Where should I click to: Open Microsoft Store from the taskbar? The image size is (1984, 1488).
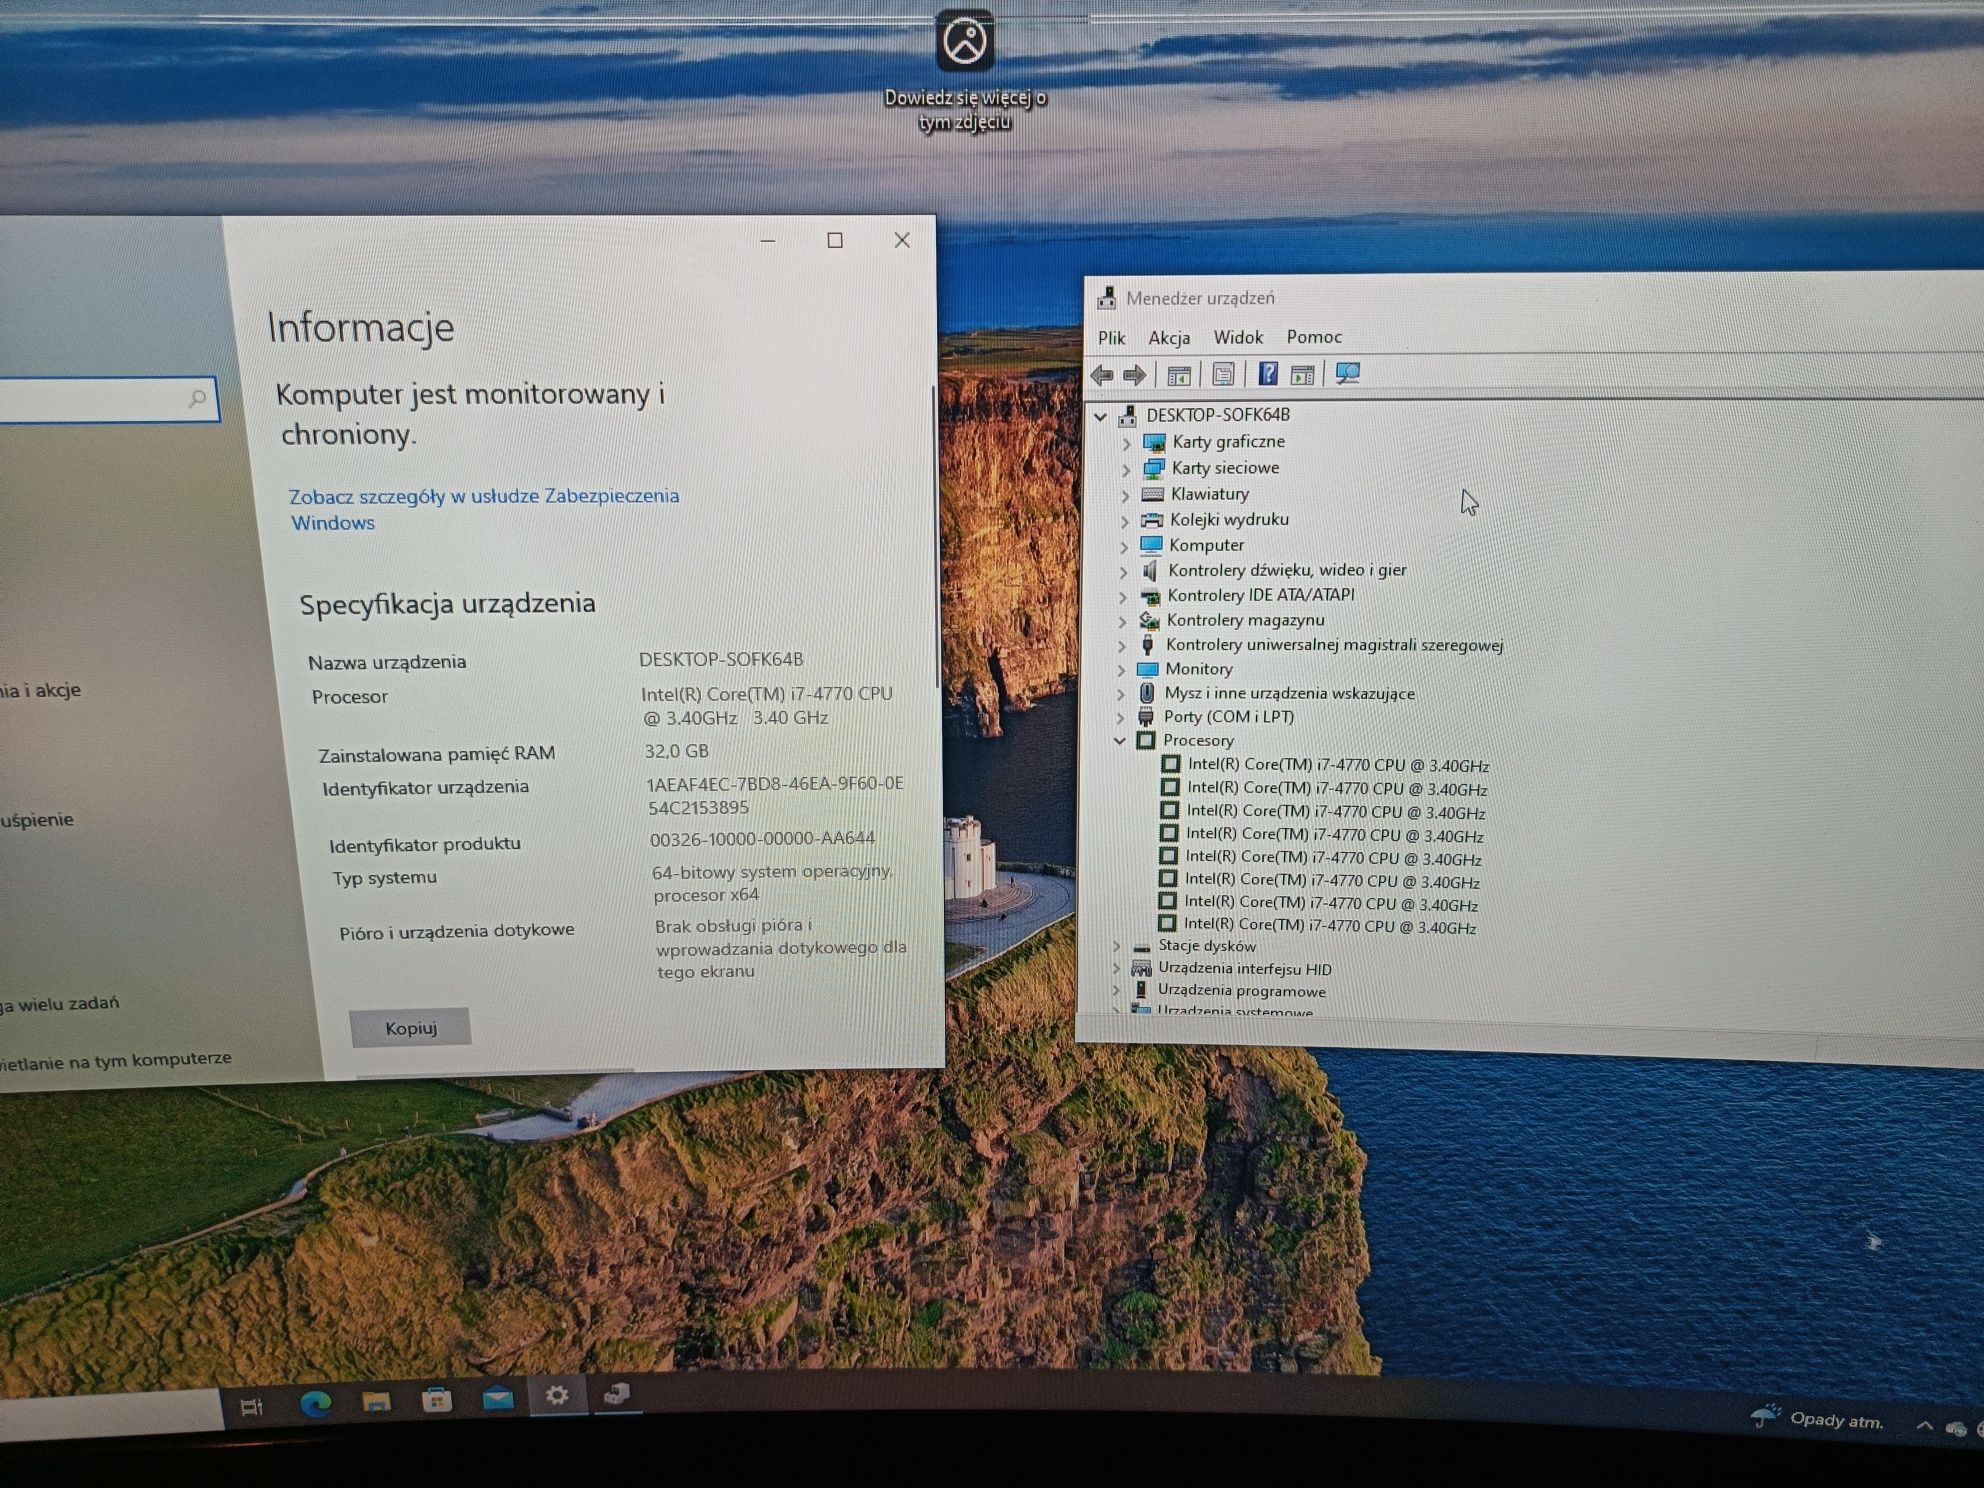[x=437, y=1400]
